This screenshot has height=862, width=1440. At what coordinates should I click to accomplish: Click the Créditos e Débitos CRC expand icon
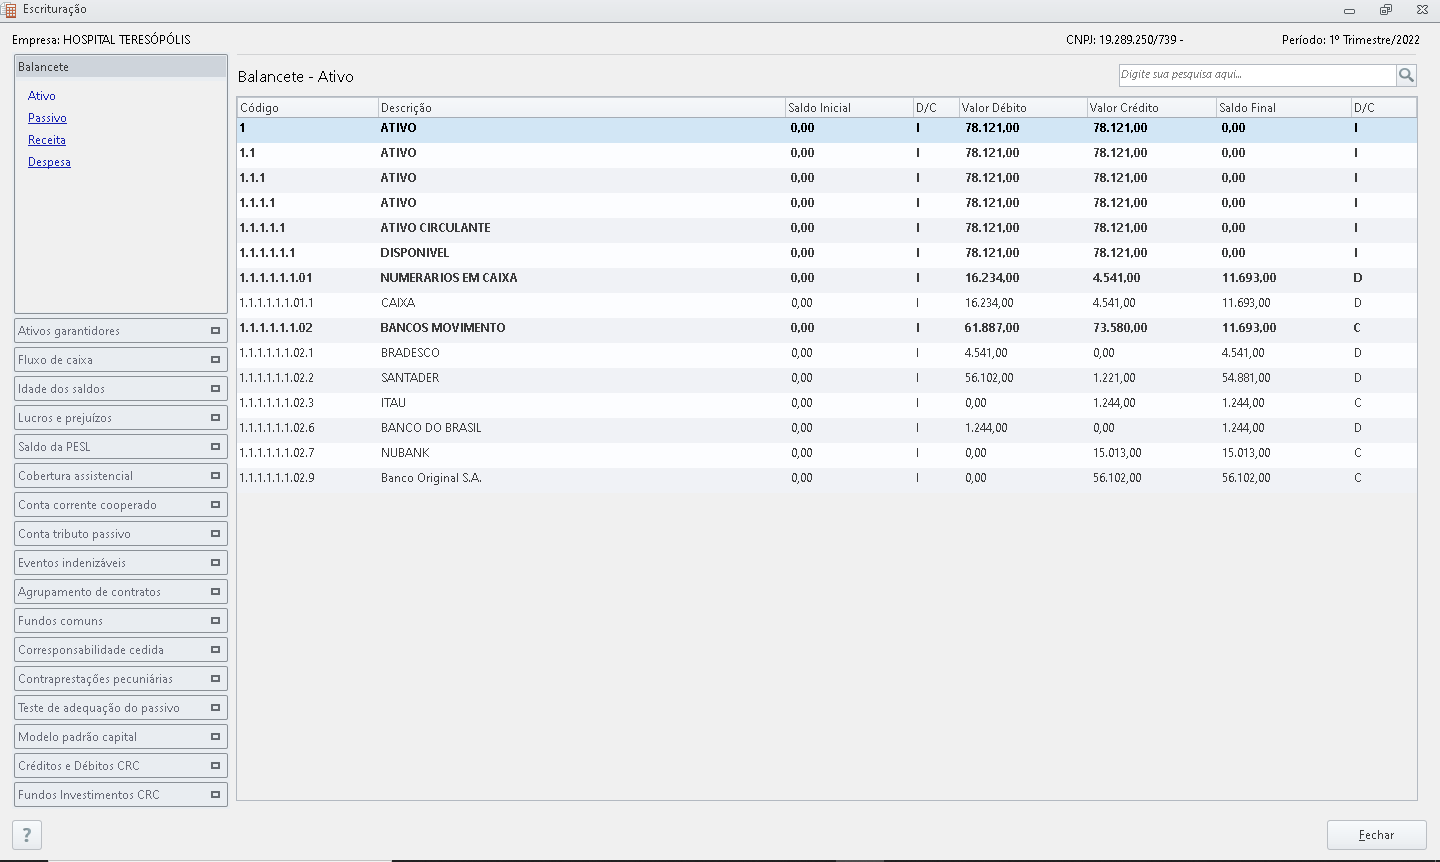(x=215, y=766)
